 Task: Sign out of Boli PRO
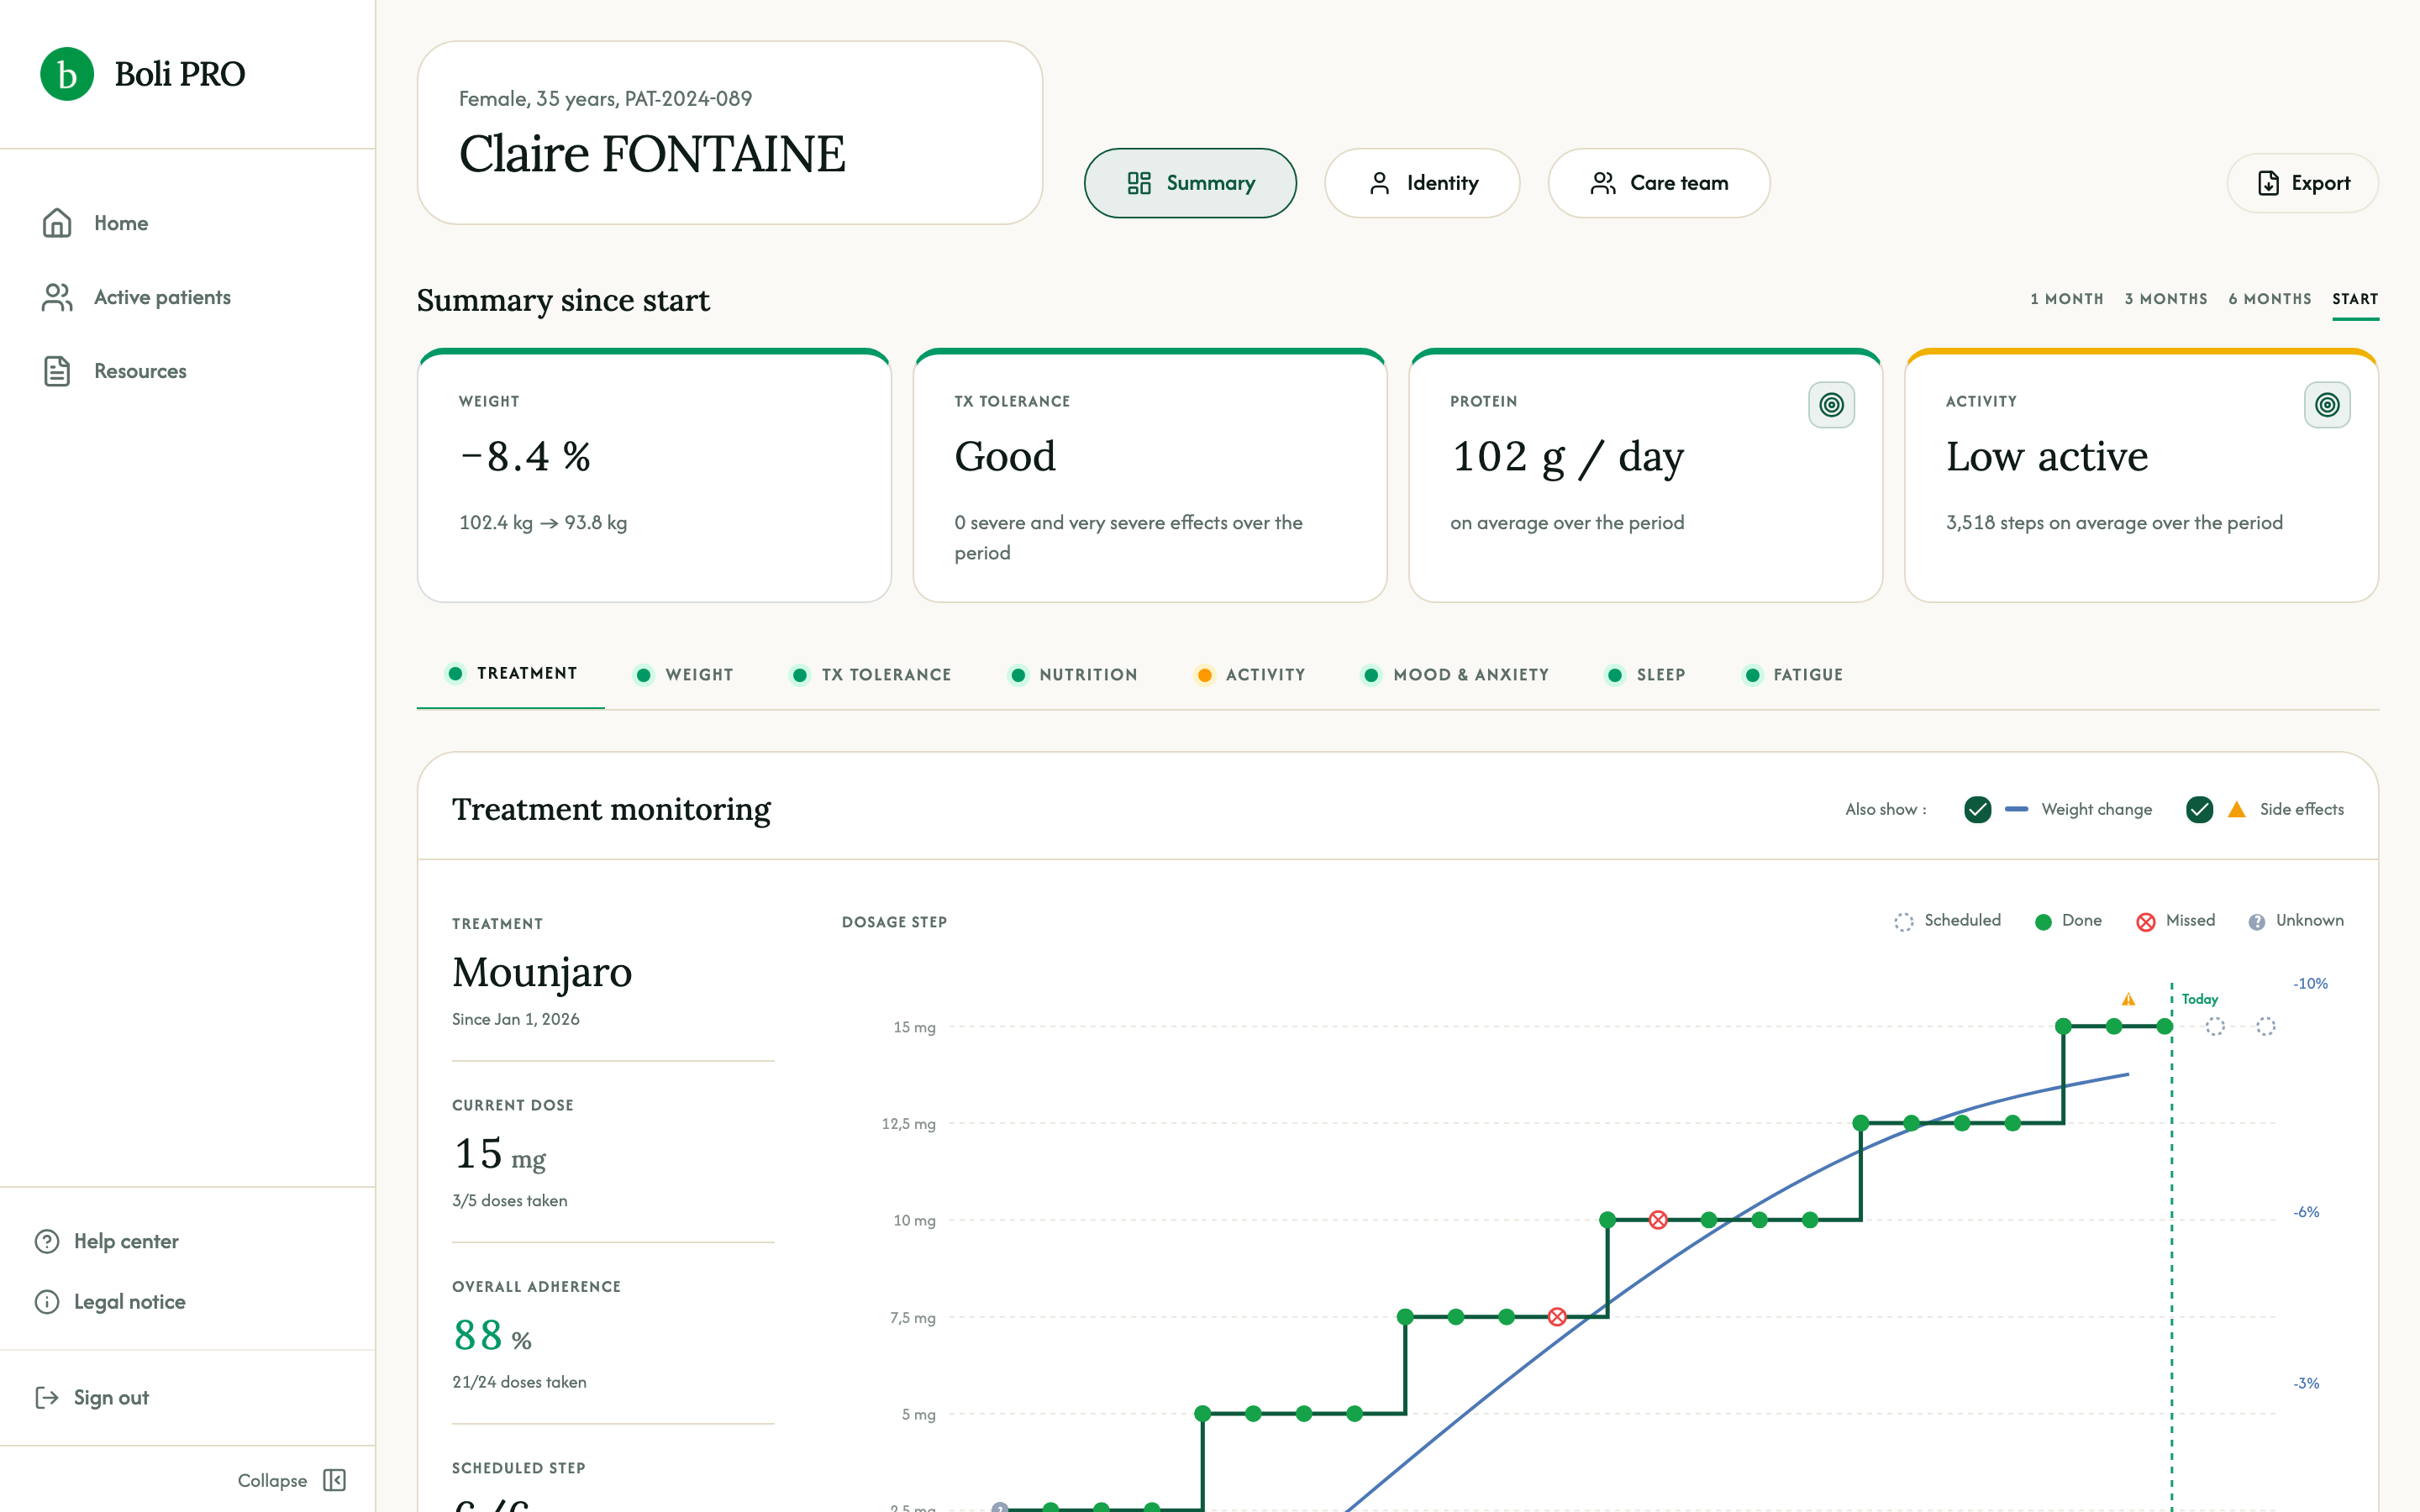click(91, 1397)
